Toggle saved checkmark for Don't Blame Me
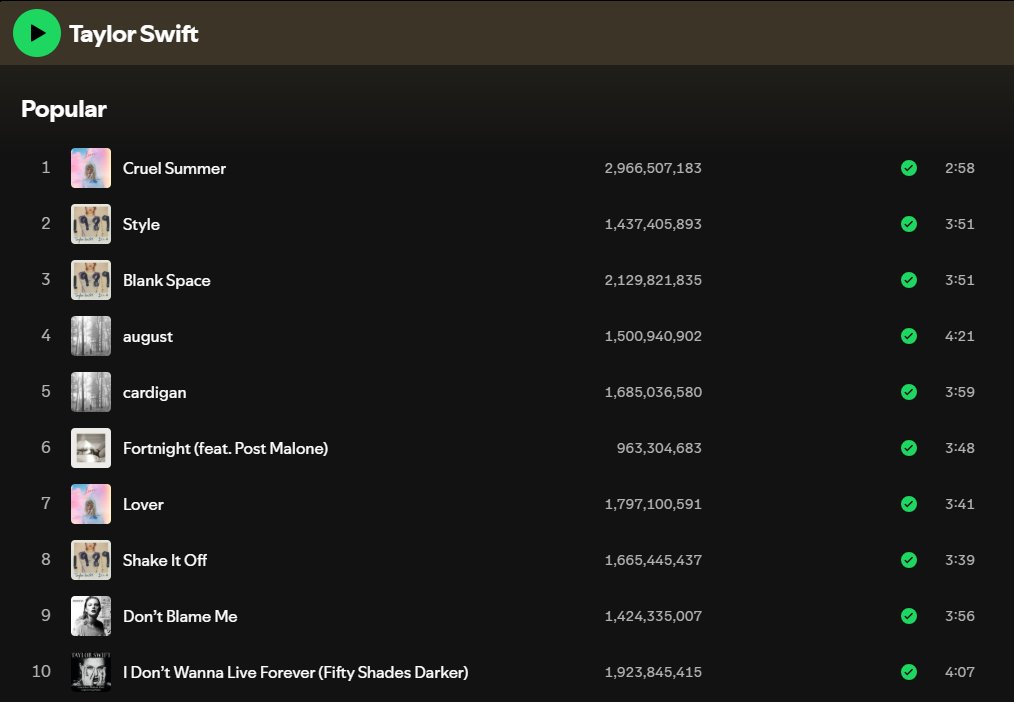1014x702 pixels. tap(909, 616)
